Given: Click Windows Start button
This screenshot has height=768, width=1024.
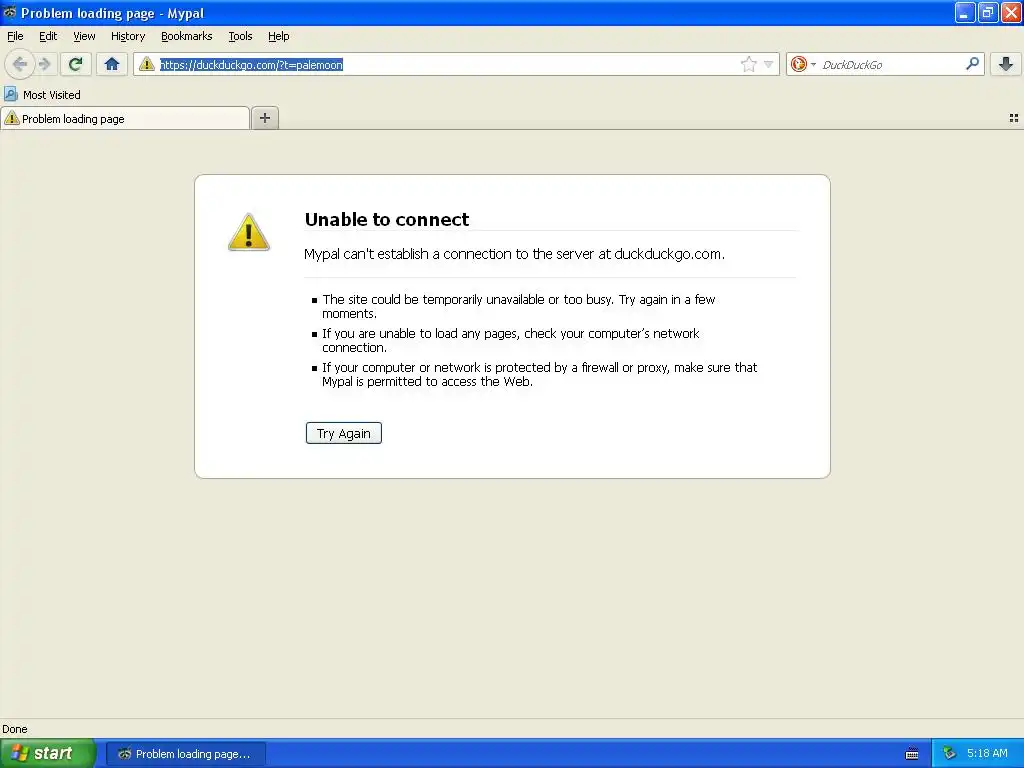Looking at the screenshot, I should pos(48,753).
